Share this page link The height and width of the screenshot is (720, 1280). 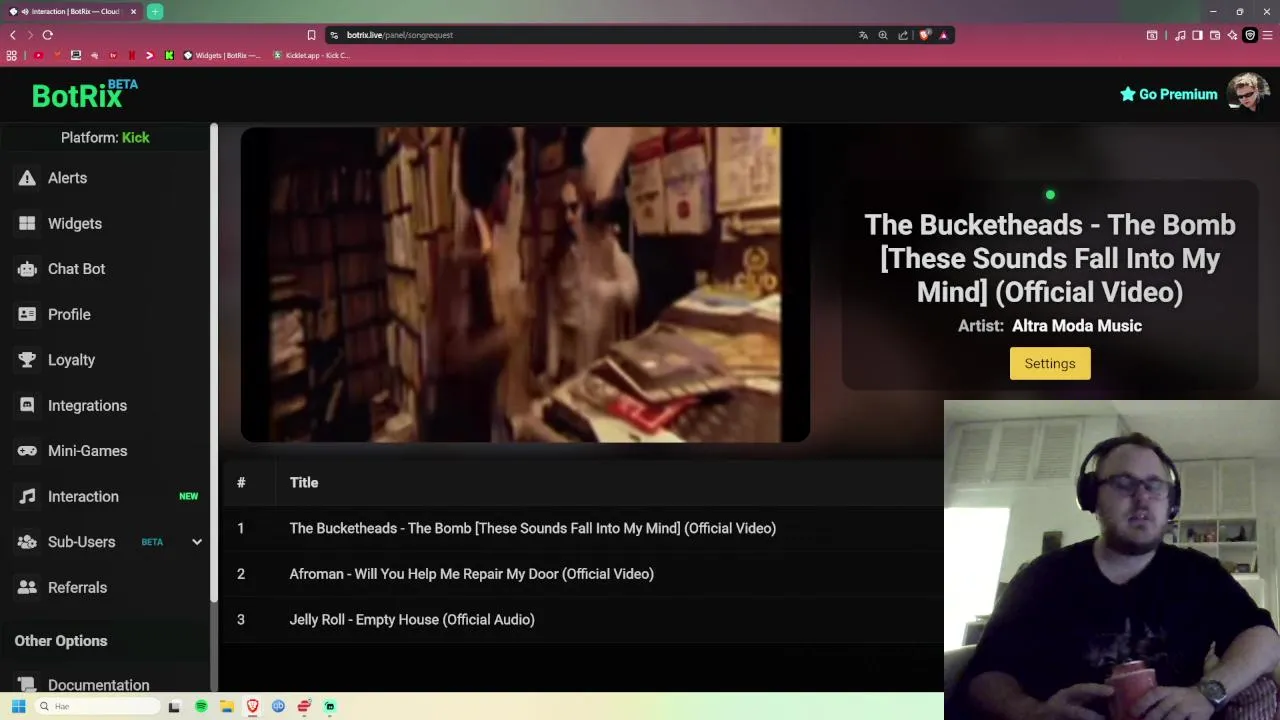coord(903,35)
